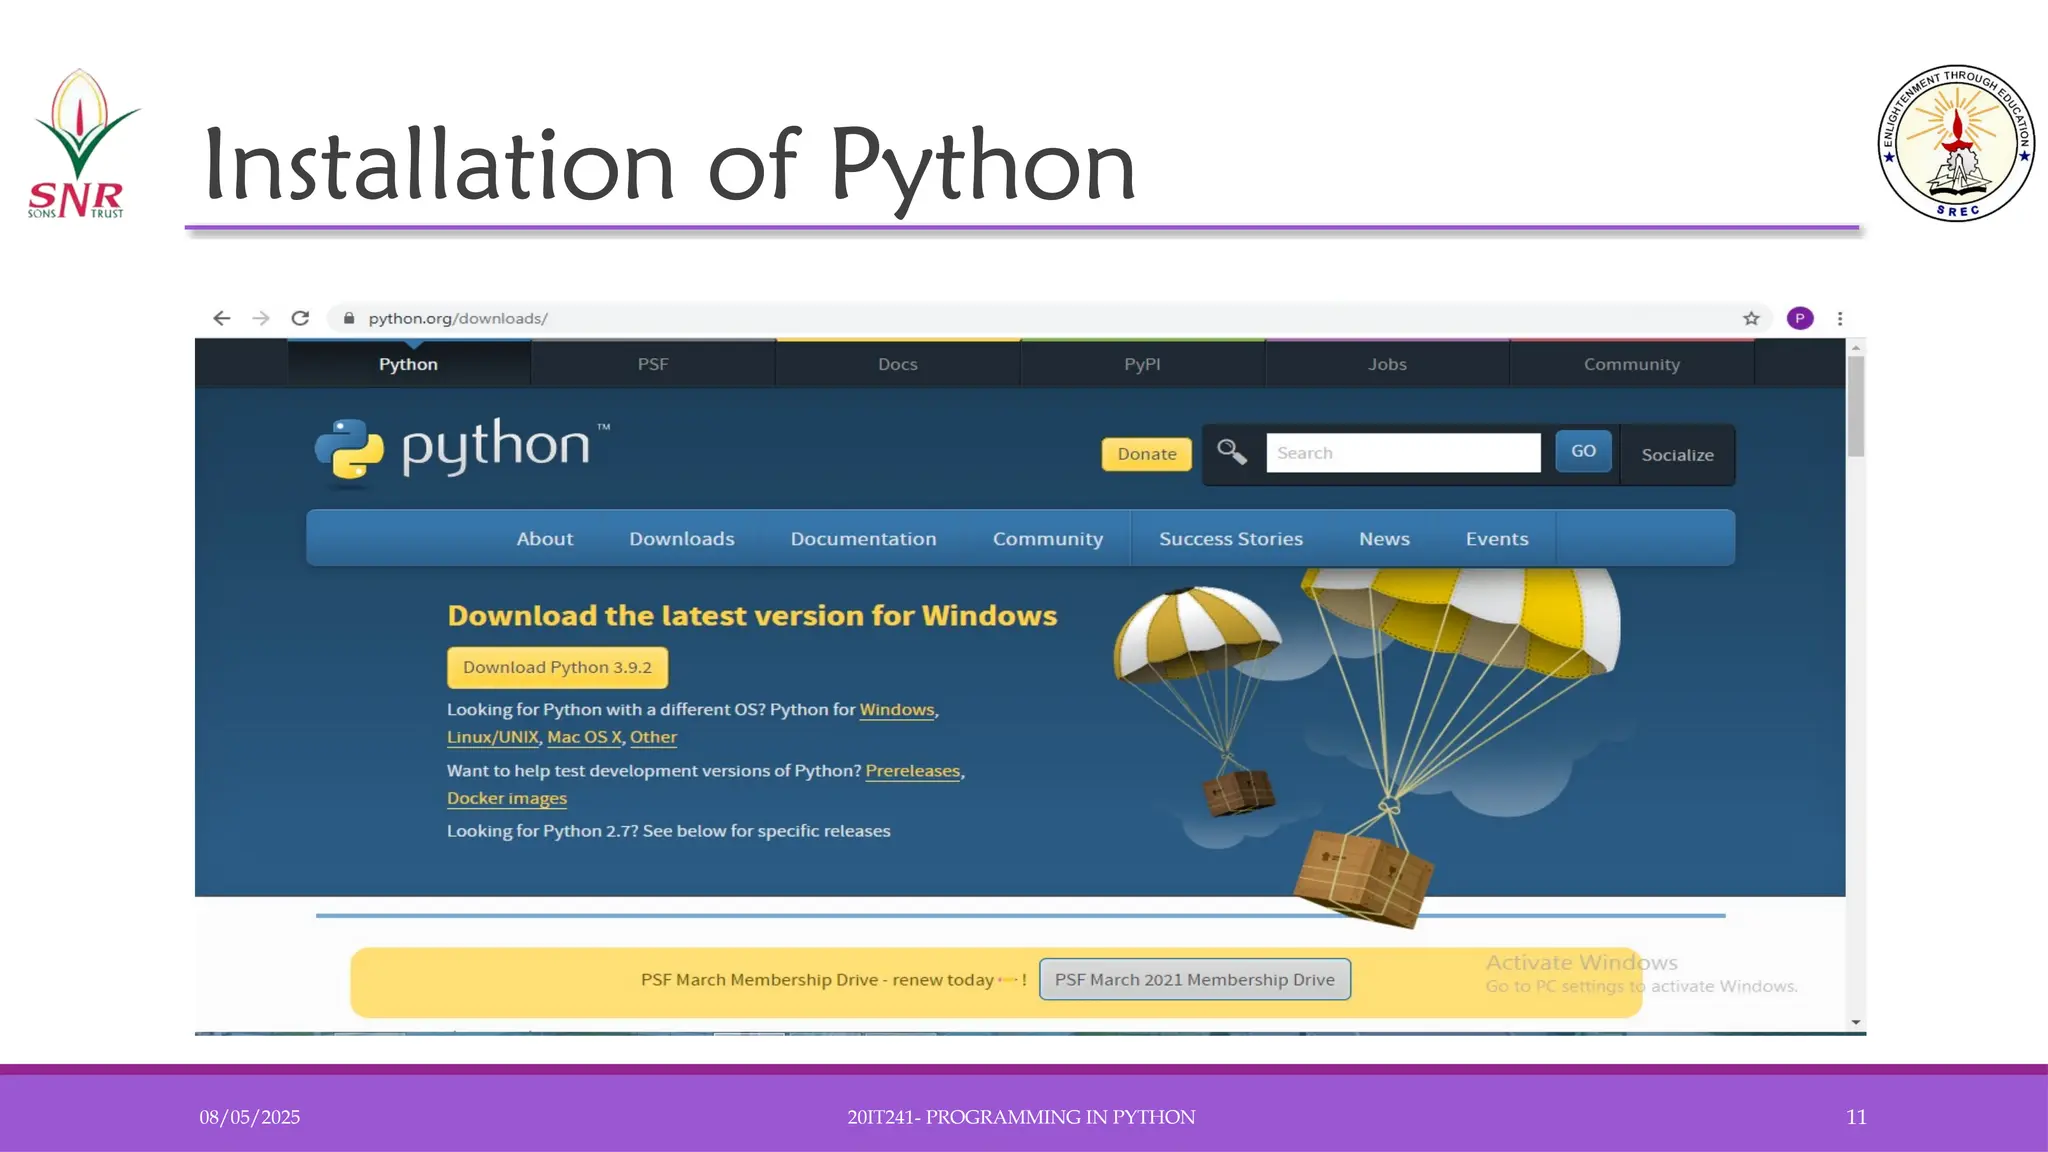Click the footer date 08/05/2025
The width and height of the screenshot is (2048, 1152).
(x=249, y=1117)
